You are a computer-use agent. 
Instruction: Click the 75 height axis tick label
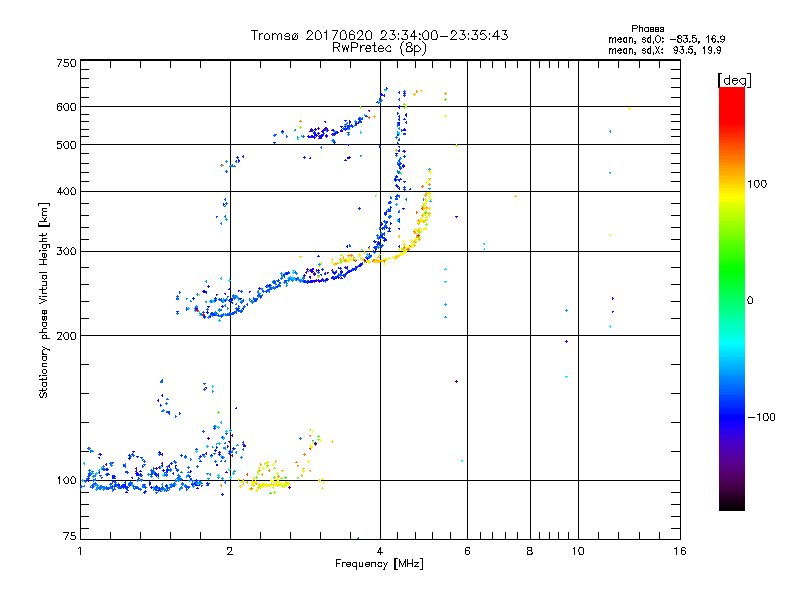69,538
